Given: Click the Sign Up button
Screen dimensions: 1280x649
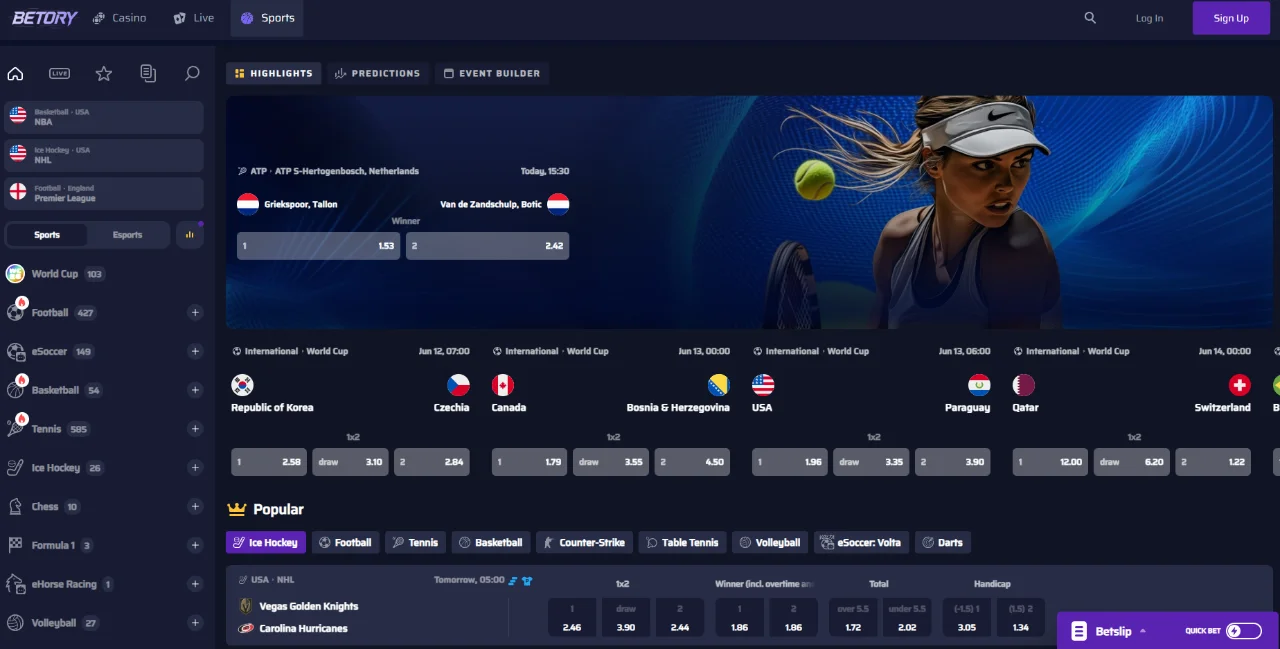Looking at the screenshot, I should [1231, 18].
